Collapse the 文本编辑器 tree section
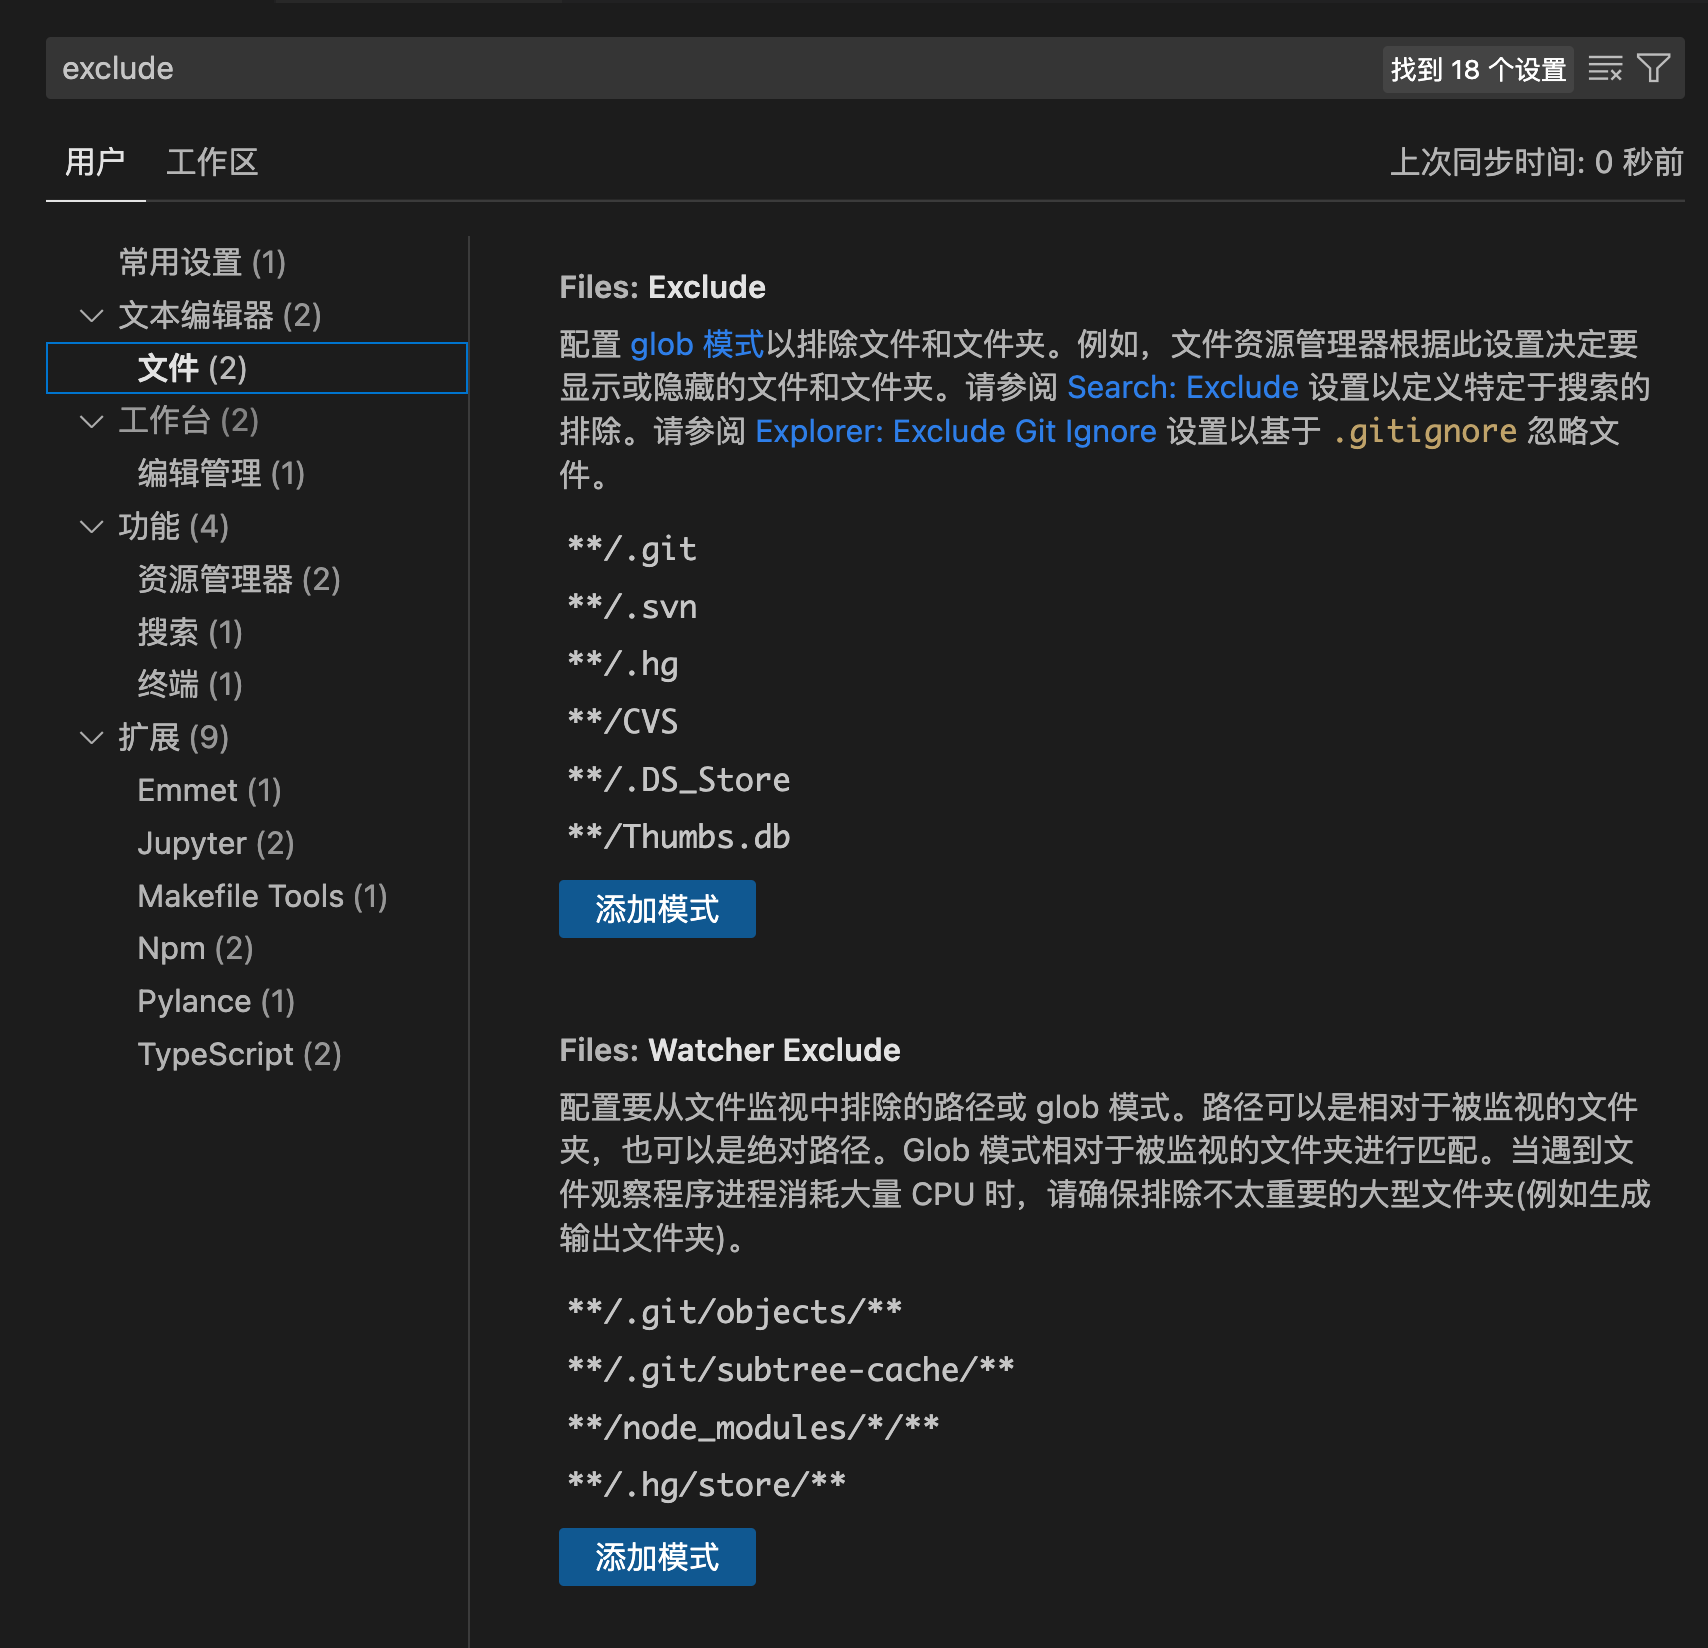The width and height of the screenshot is (1708, 1648). click(92, 315)
